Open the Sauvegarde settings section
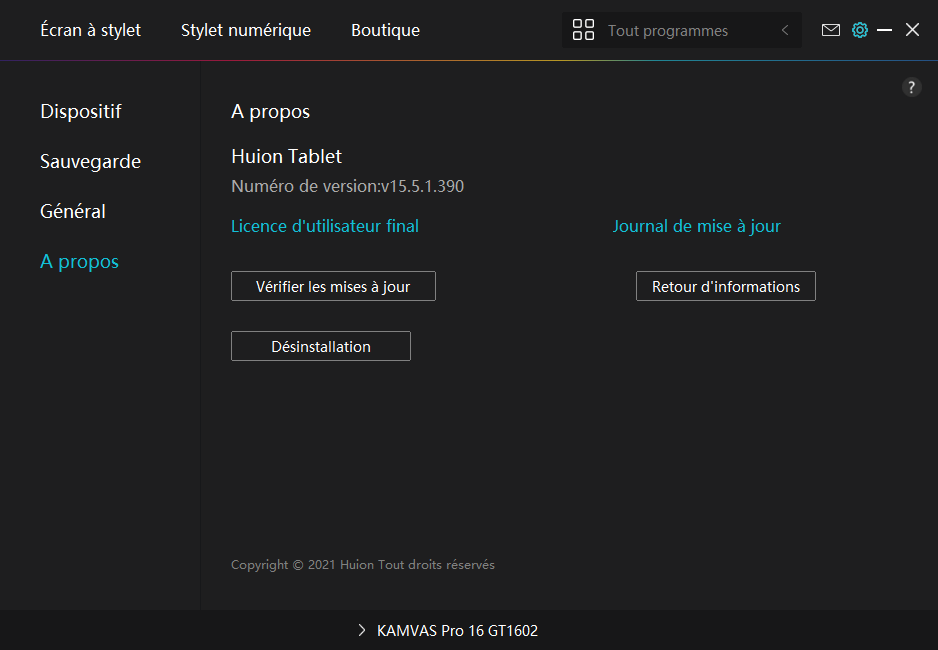 point(90,161)
